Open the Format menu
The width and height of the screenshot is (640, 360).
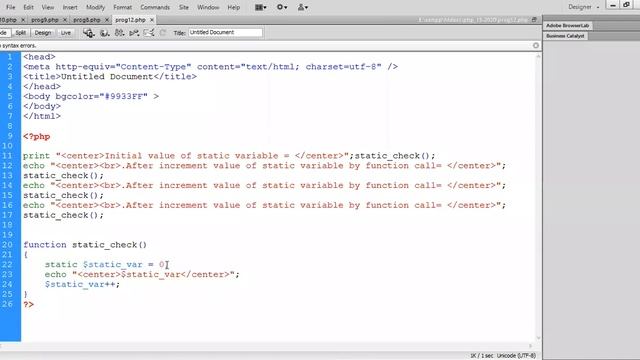(122, 7)
